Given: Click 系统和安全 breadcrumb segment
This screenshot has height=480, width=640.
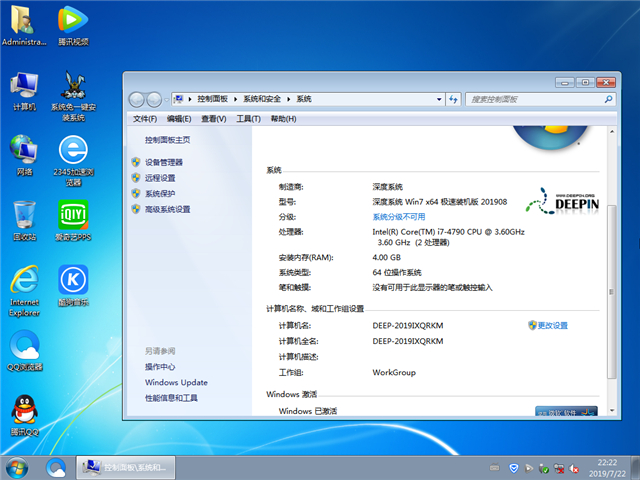Looking at the screenshot, I should click(262, 99).
